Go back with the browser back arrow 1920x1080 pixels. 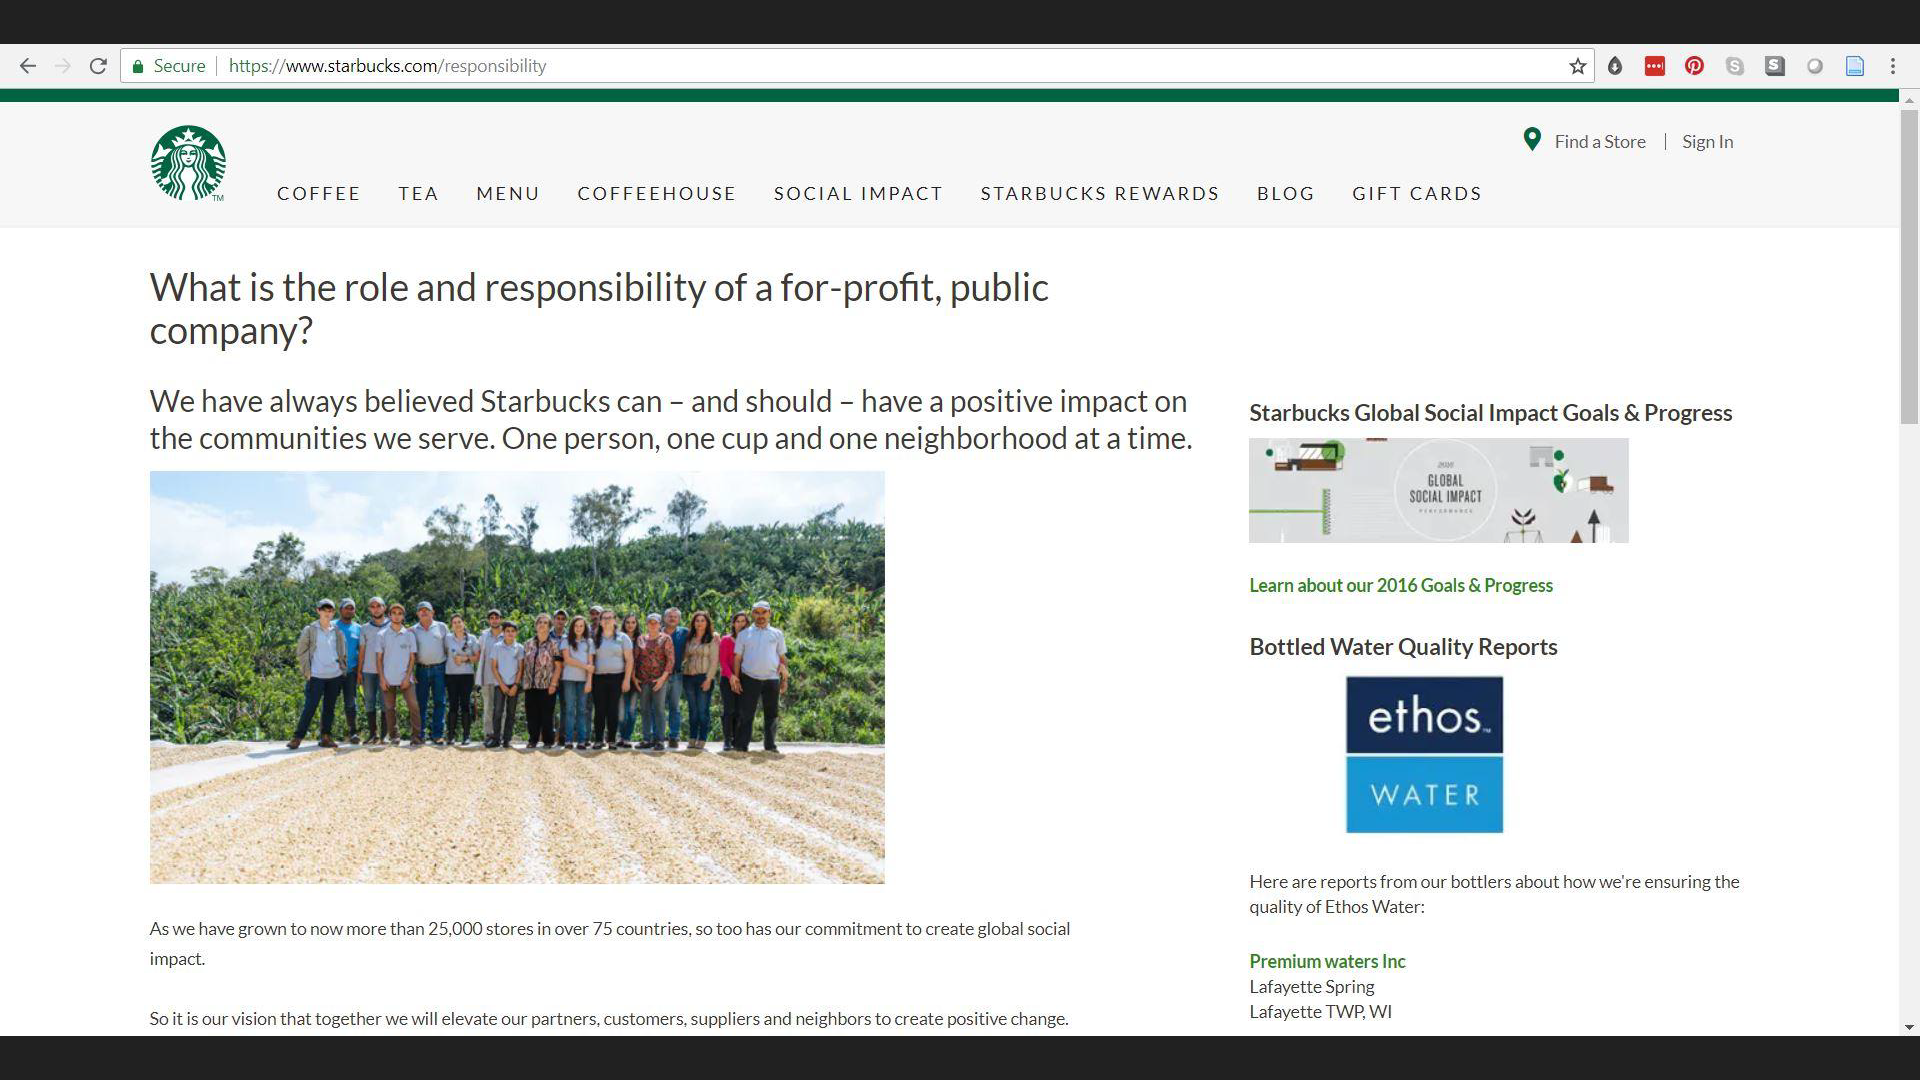[28, 66]
